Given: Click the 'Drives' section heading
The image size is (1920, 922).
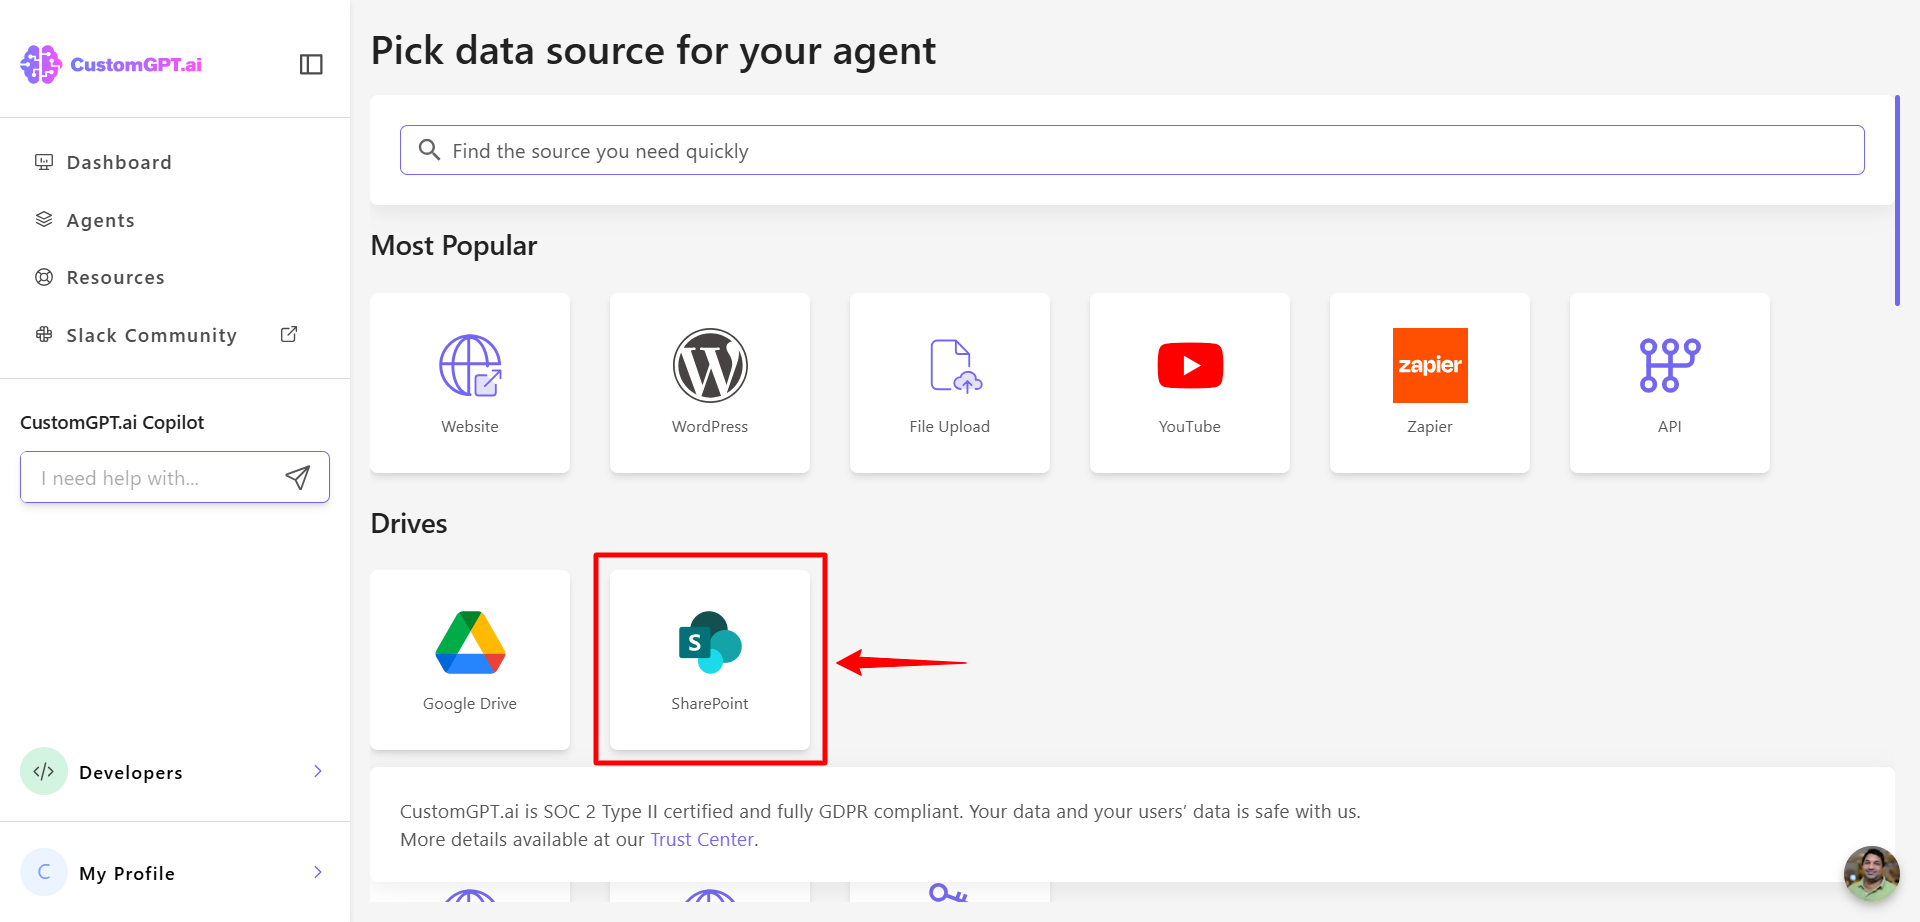Looking at the screenshot, I should click(409, 523).
